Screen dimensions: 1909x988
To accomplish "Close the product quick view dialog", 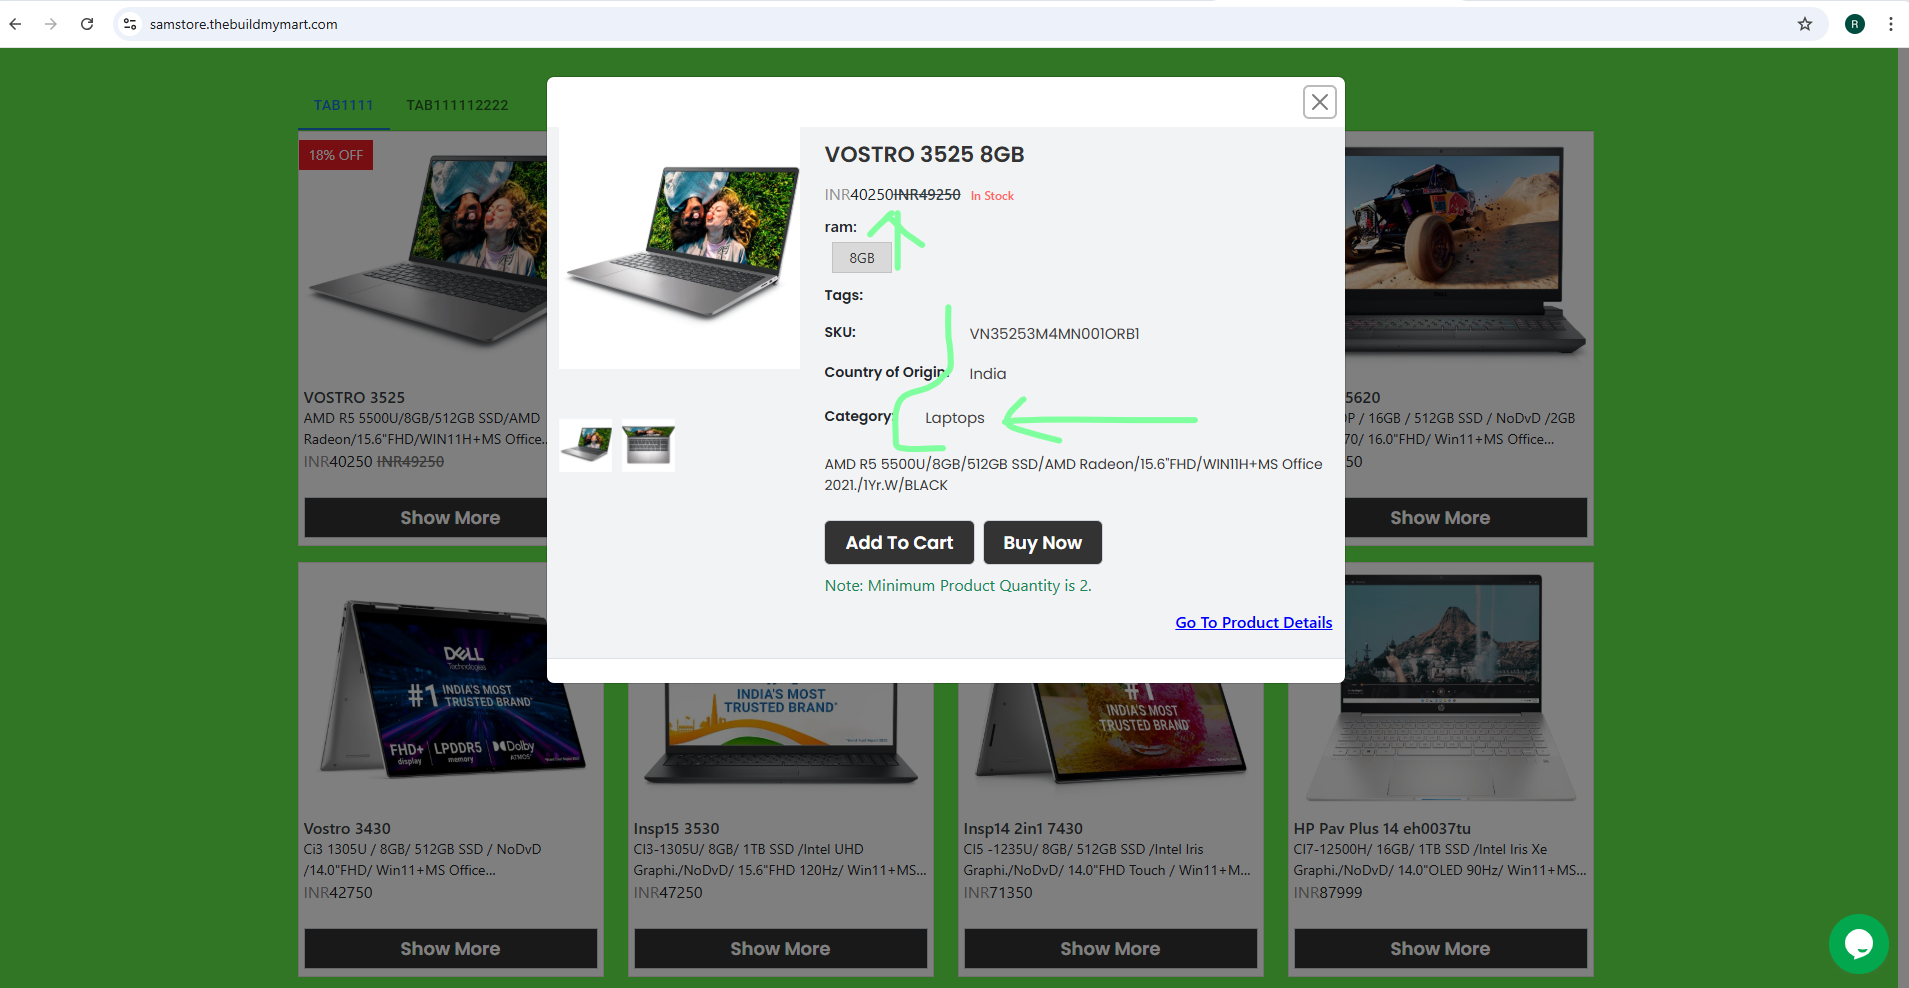I will 1320,102.
